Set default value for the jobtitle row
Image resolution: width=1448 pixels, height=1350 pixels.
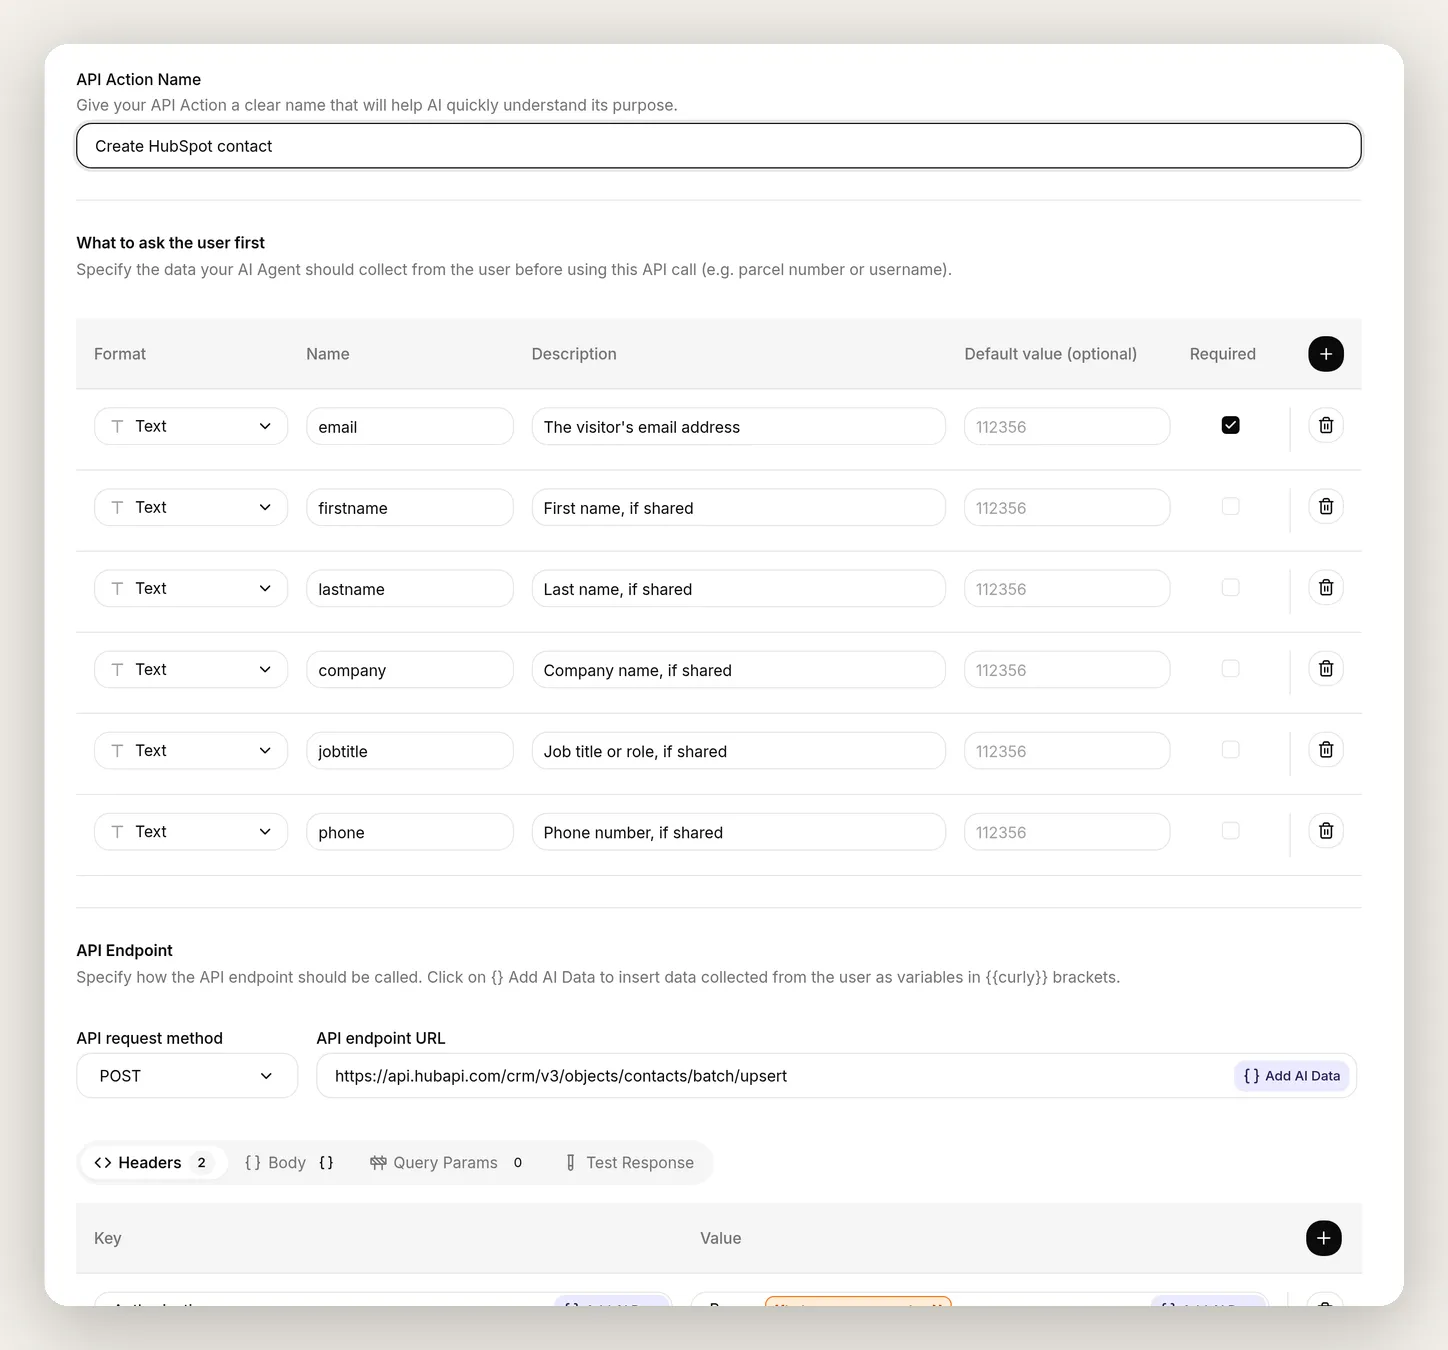click(1067, 751)
